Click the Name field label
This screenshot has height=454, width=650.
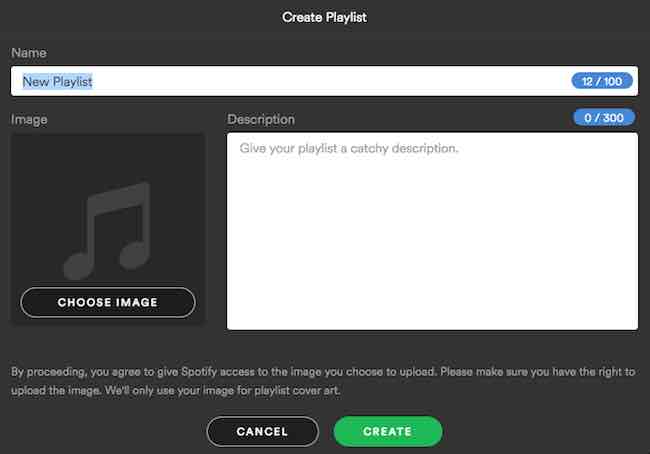tap(29, 53)
